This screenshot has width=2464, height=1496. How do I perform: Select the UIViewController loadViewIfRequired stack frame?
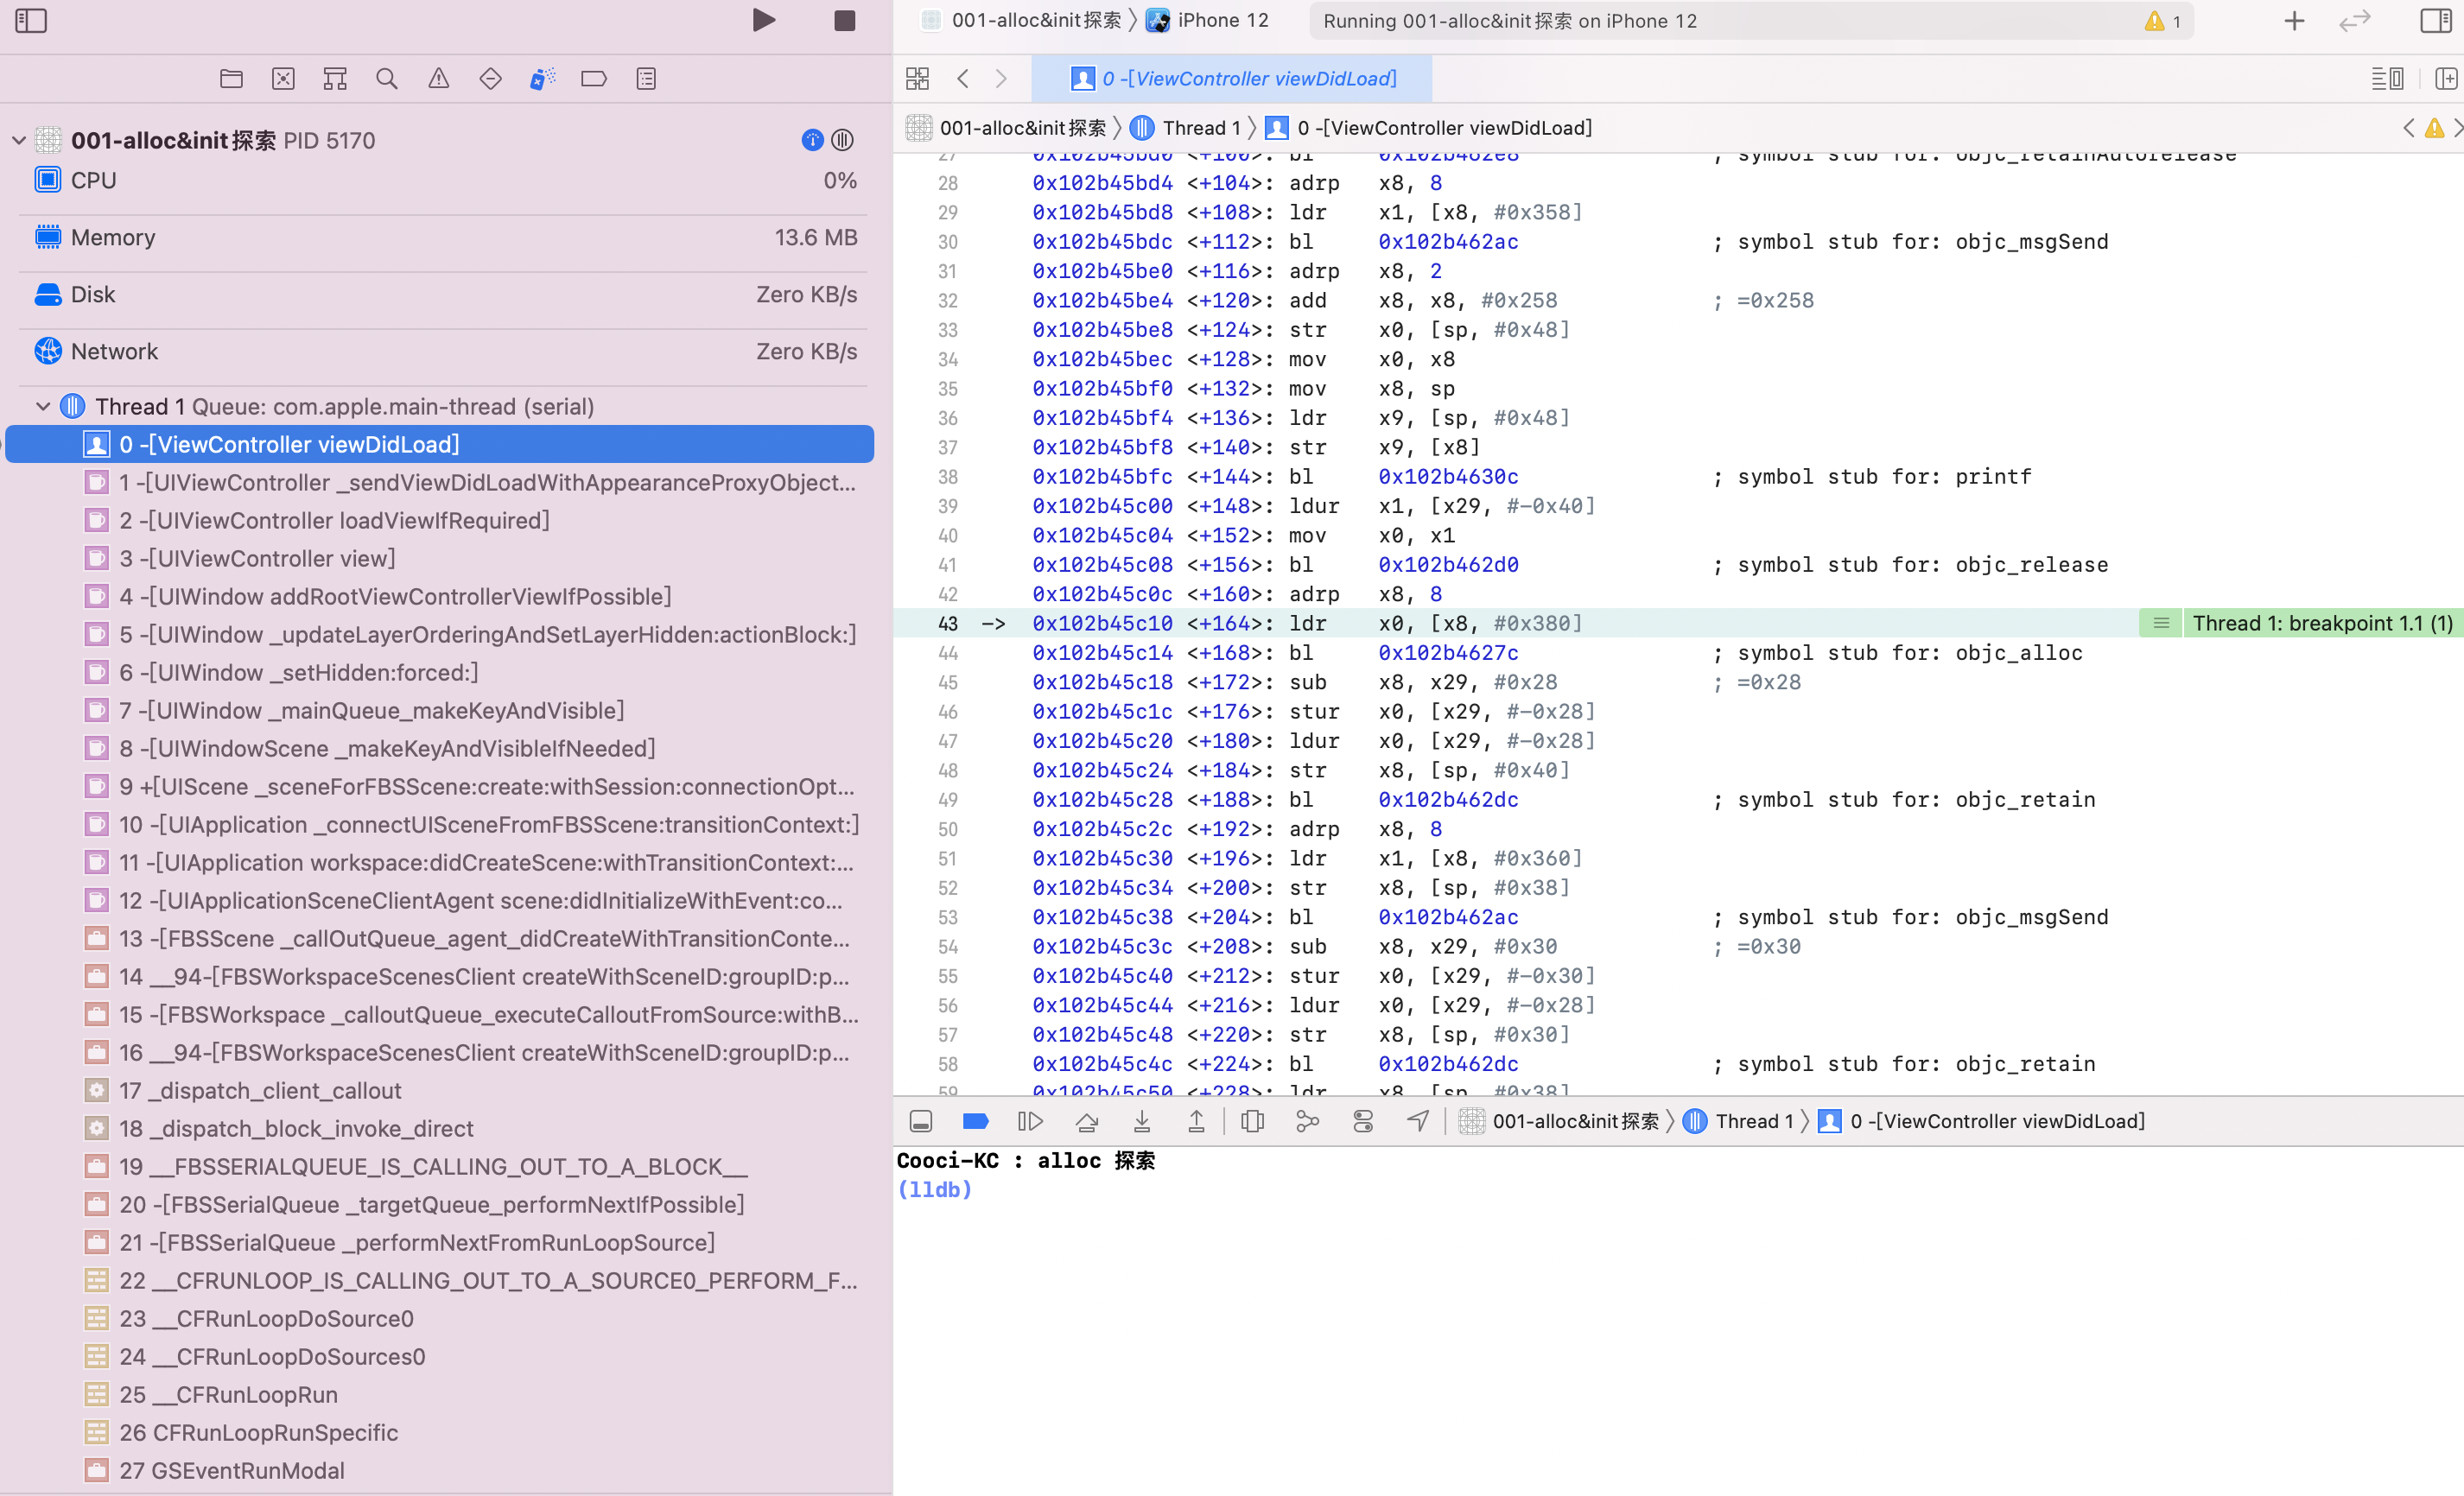(x=334, y=521)
